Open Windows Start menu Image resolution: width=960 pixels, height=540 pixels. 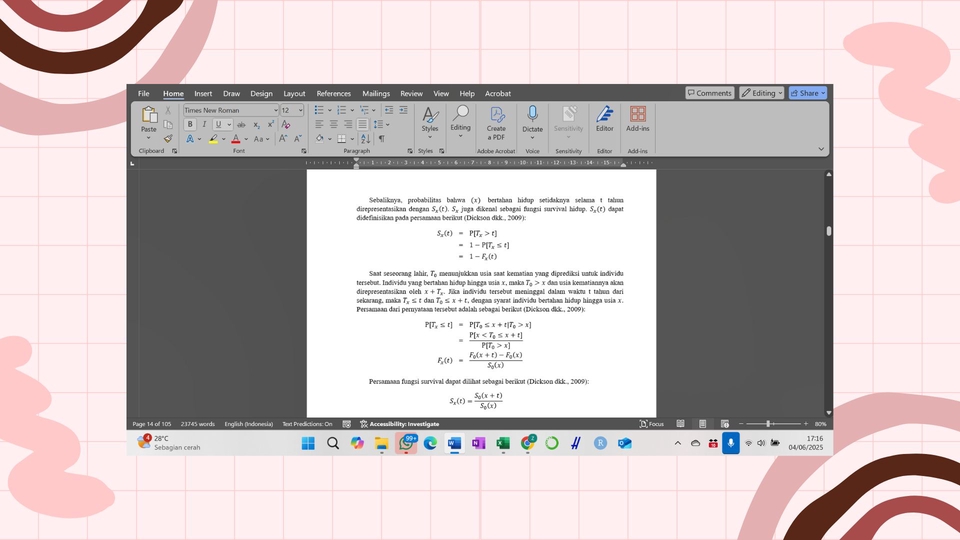(308, 443)
